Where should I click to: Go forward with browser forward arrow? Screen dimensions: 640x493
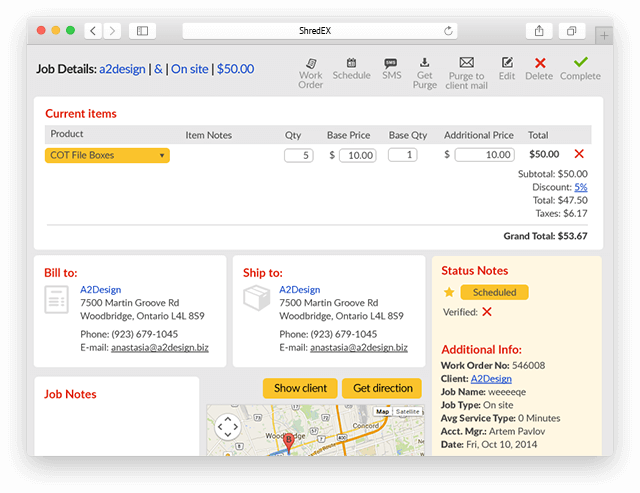tap(112, 31)
